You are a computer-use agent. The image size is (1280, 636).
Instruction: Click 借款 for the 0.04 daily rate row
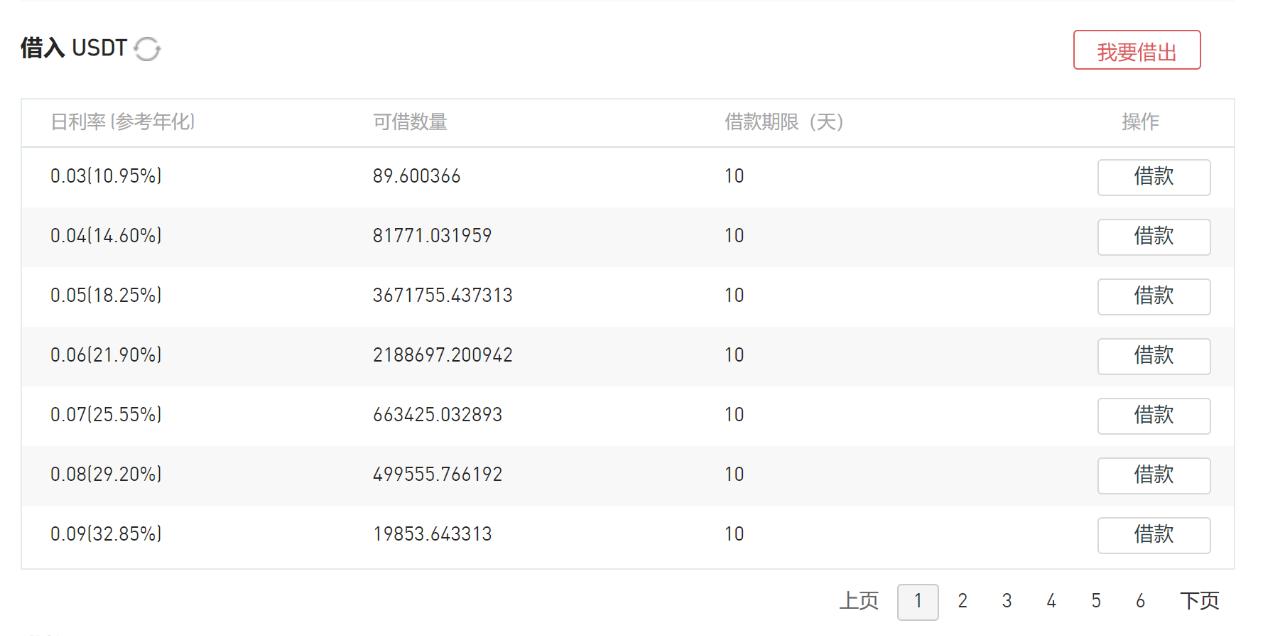(x=1153, y=237)
